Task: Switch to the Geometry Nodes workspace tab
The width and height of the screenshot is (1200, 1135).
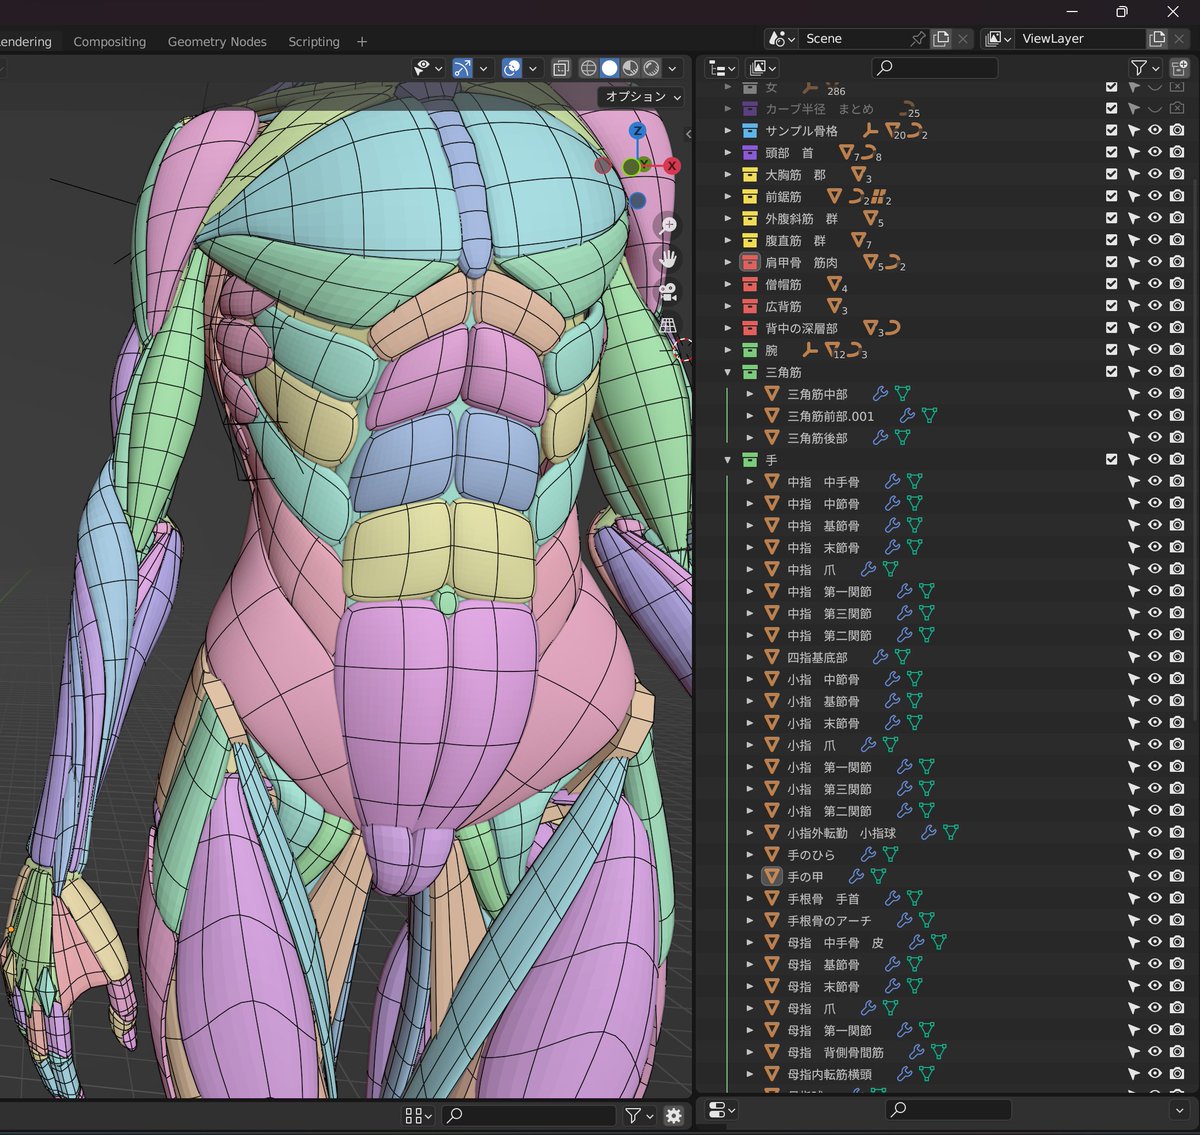Action: point(217,41)
